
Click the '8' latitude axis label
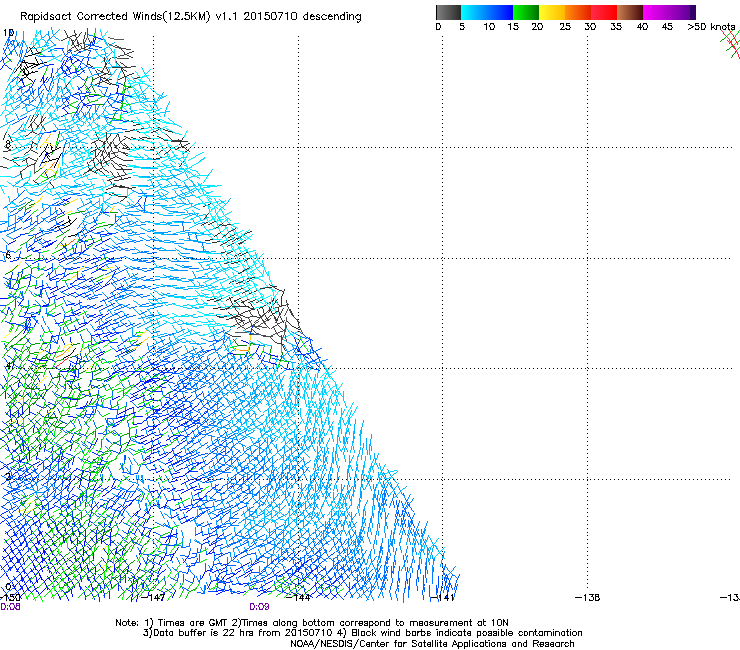pyautogui.click(x=7, y=144)
